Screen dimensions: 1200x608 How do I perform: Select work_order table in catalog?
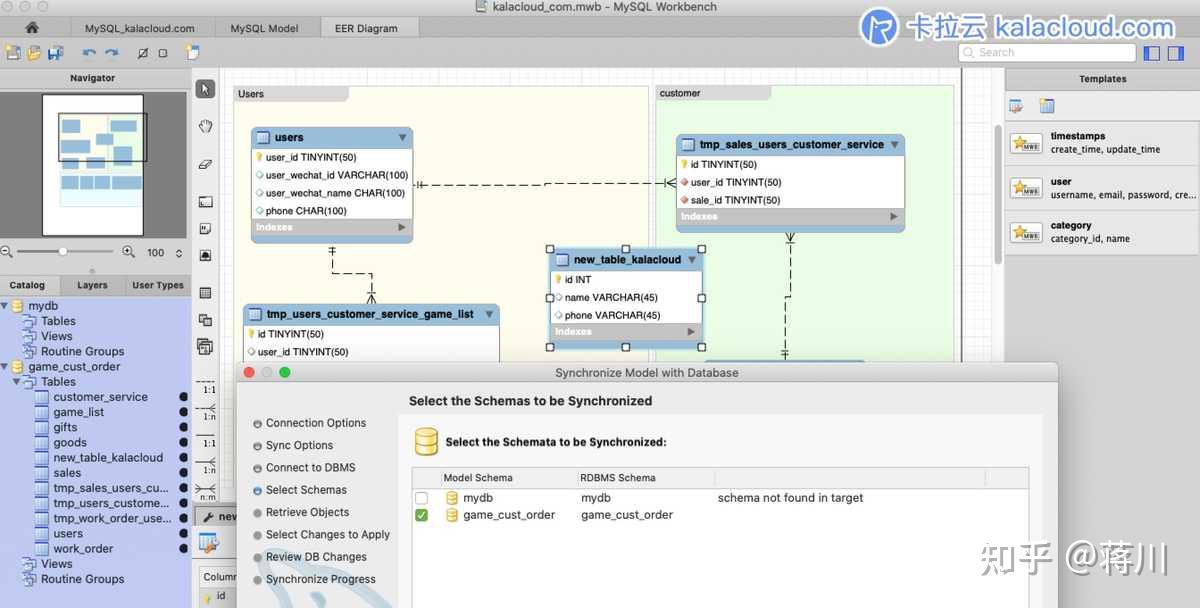83,549
